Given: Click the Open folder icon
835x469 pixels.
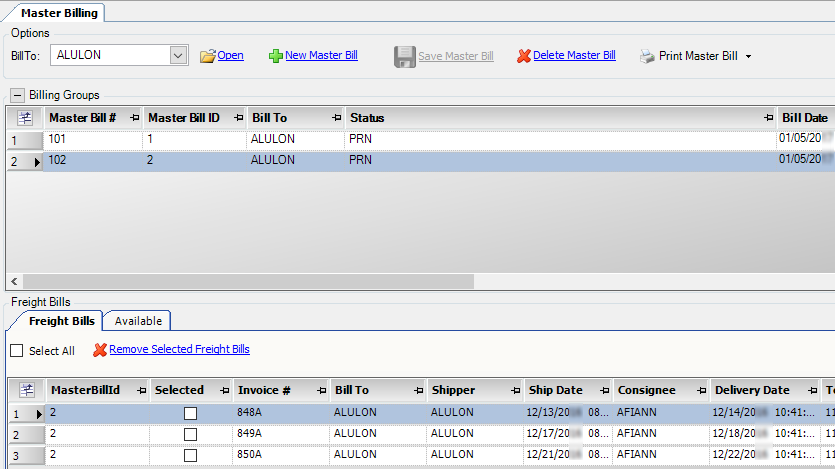Looking at the screenshot, I should coord(208,56).
